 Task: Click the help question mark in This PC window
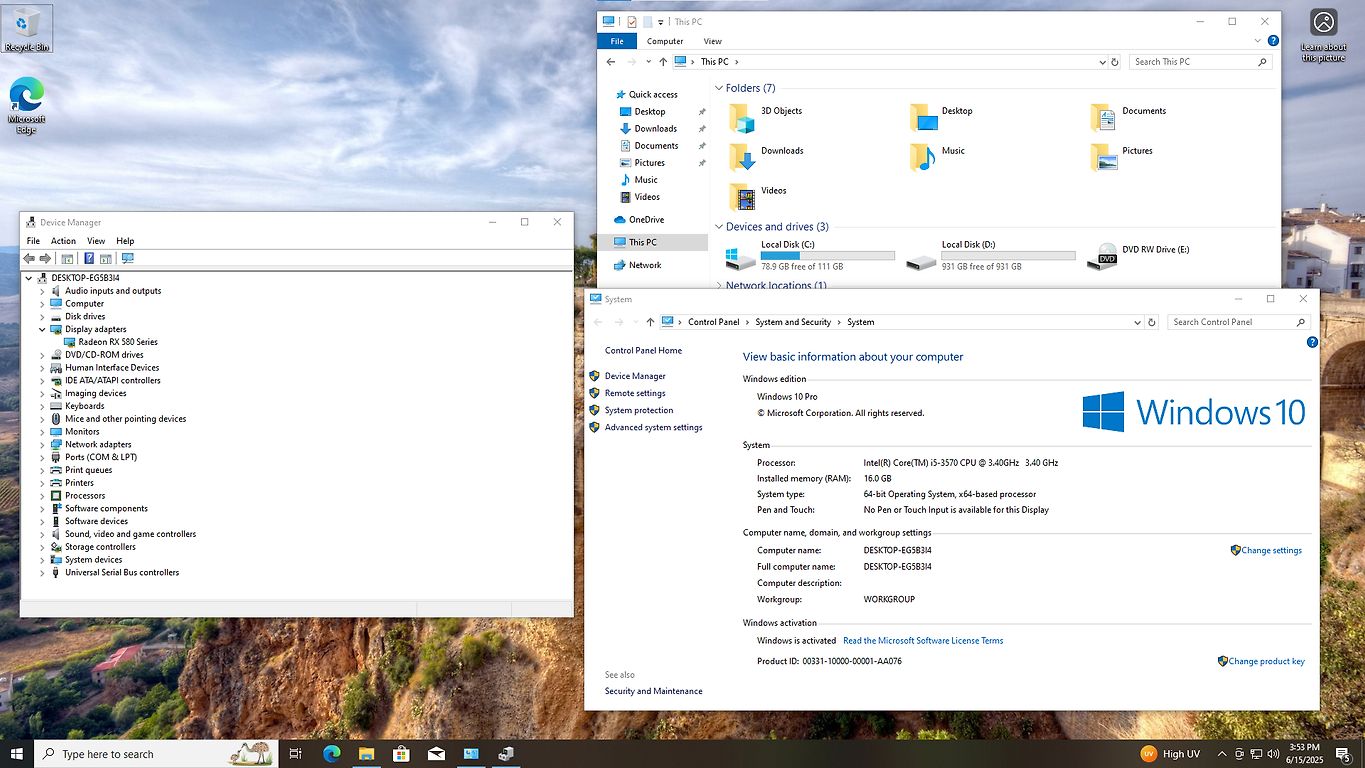click(1273, 41)
